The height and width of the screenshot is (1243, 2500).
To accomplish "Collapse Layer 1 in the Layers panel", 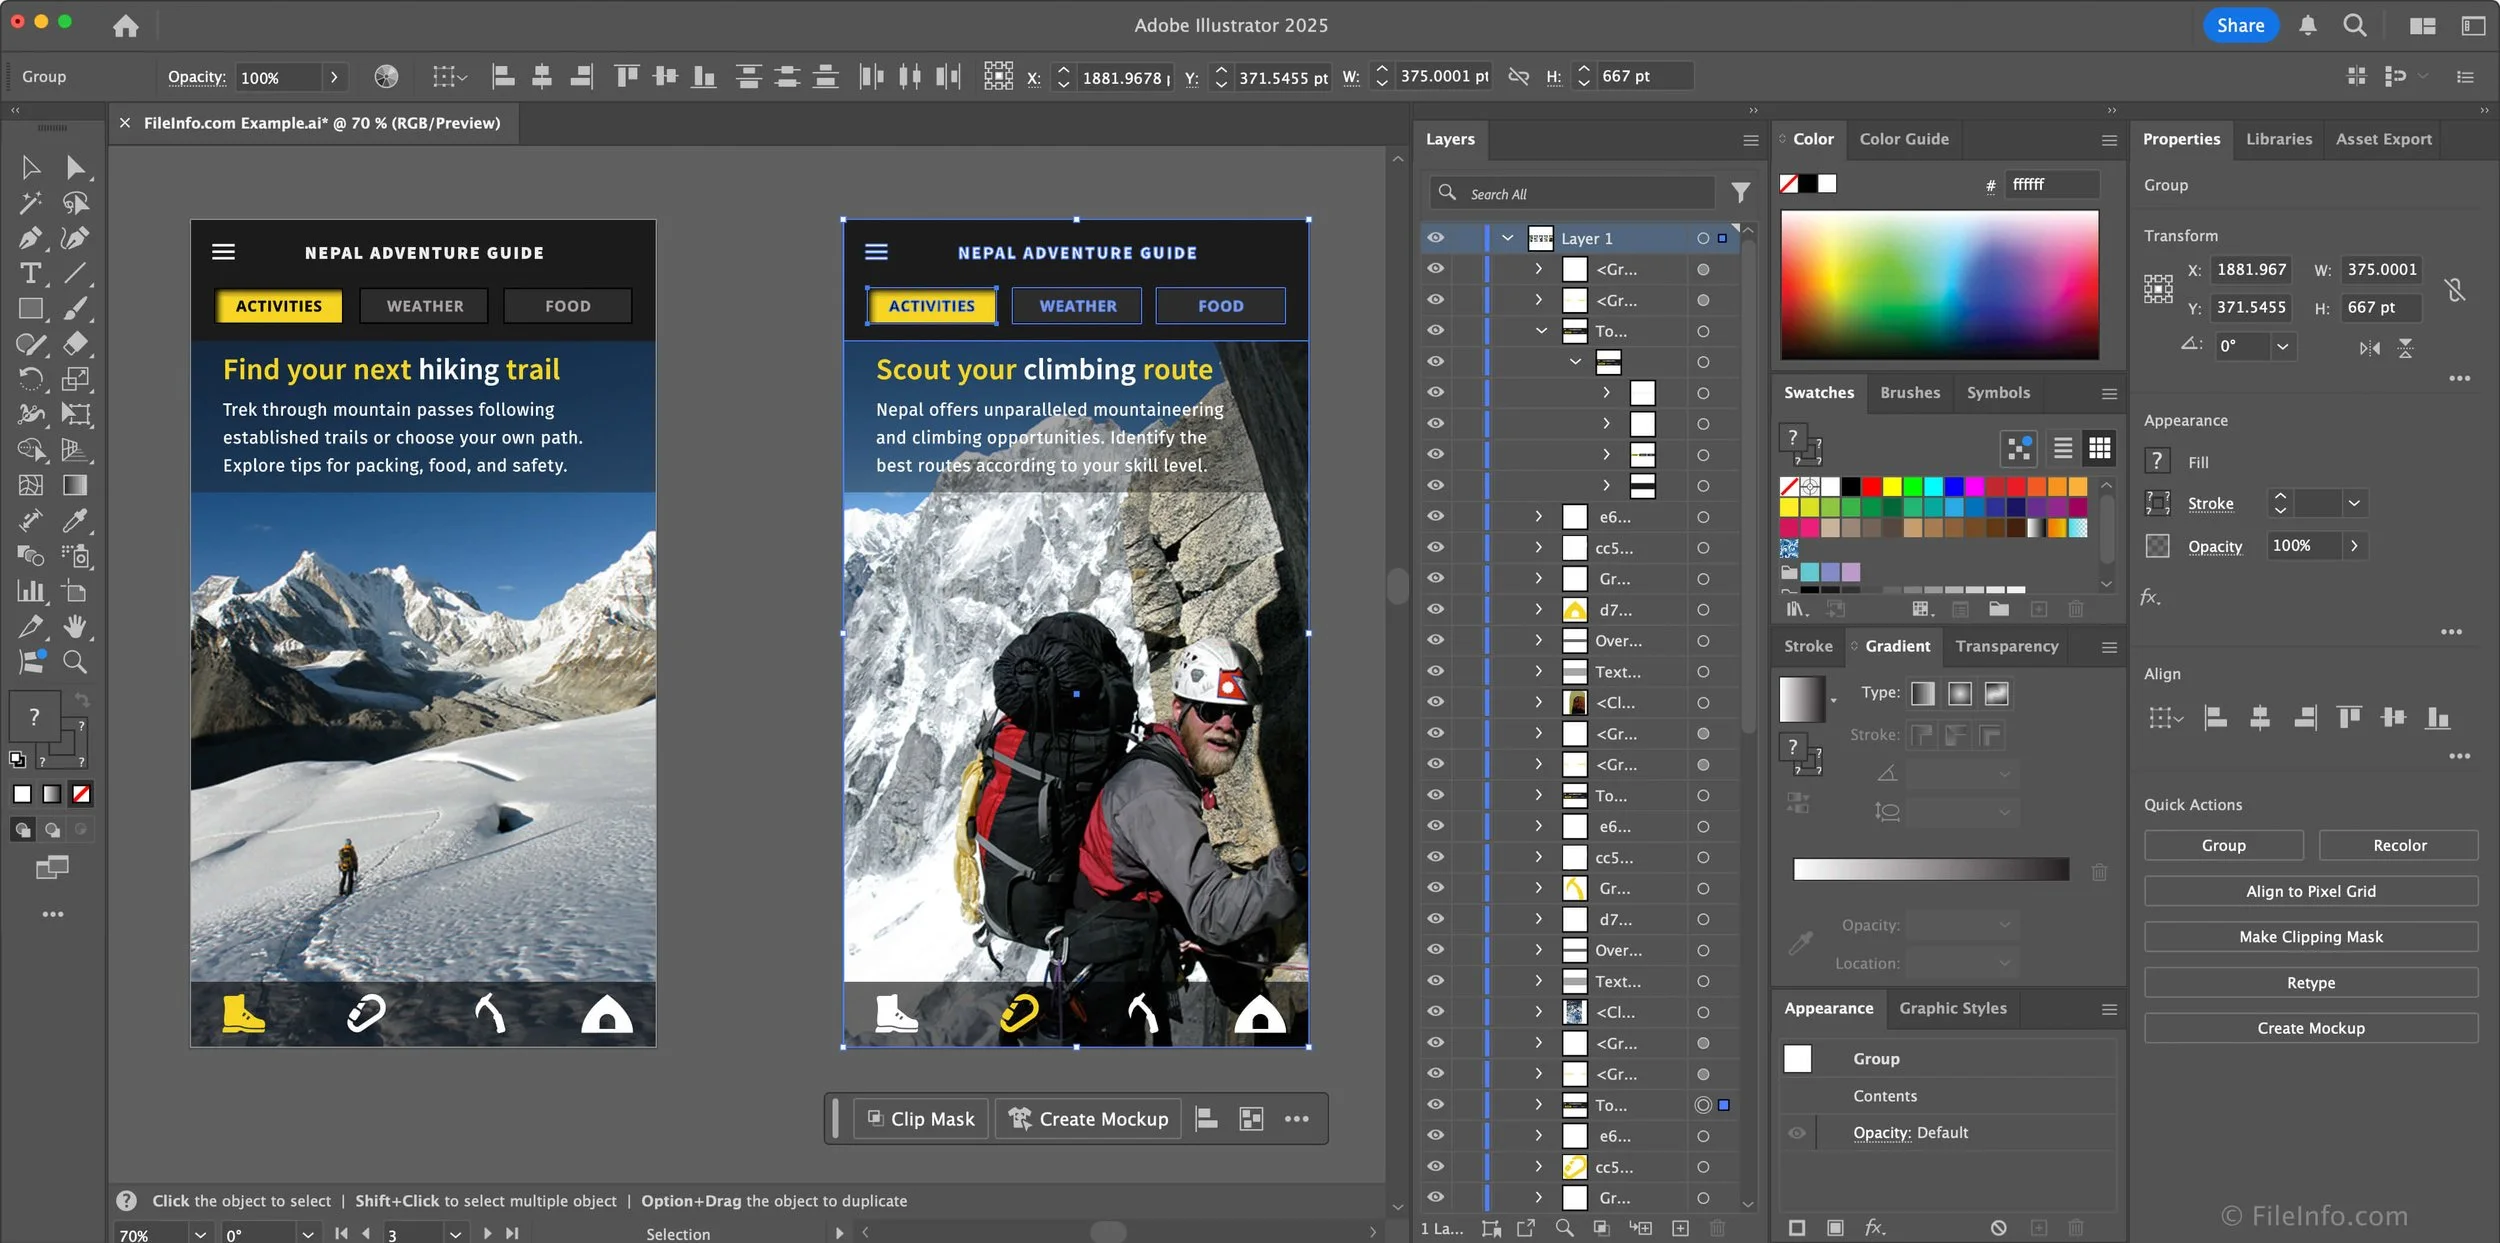I will 1508,238.
